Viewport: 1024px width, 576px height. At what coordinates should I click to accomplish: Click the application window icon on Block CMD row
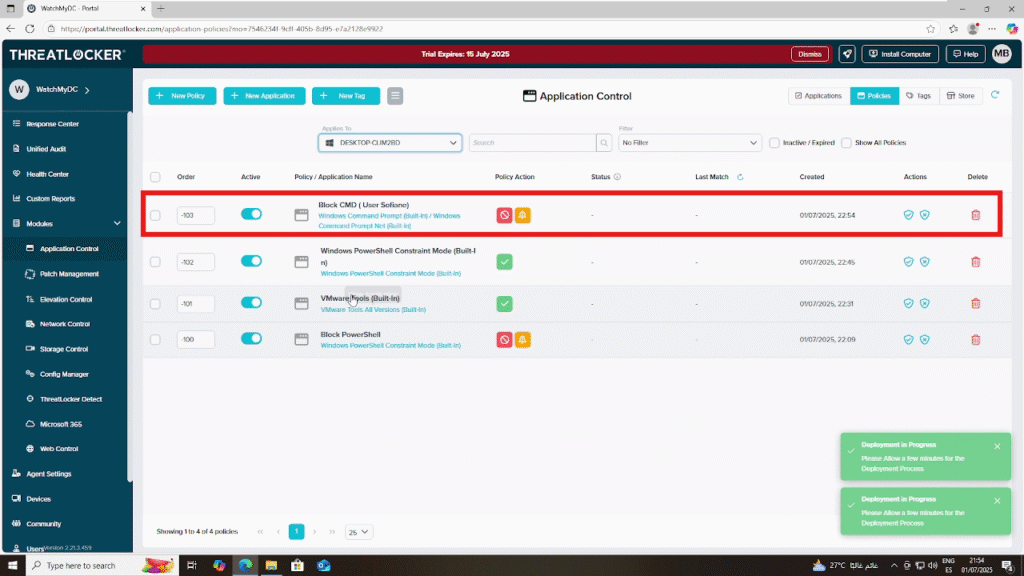301,215
